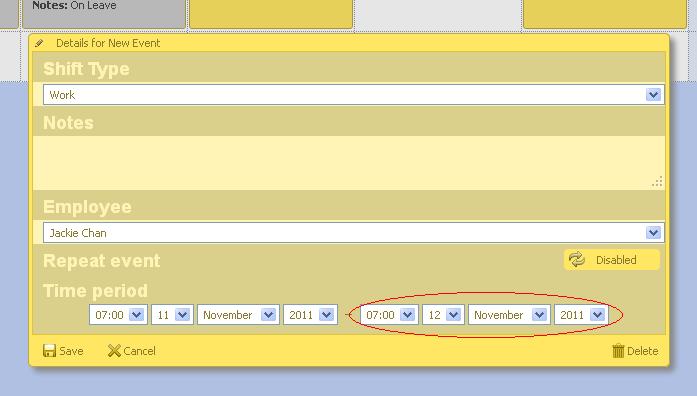This screenshot has width=697, height=396.
Task: Click the 'Notes: On Leave' calendar event
Action: tap(104, 13)
